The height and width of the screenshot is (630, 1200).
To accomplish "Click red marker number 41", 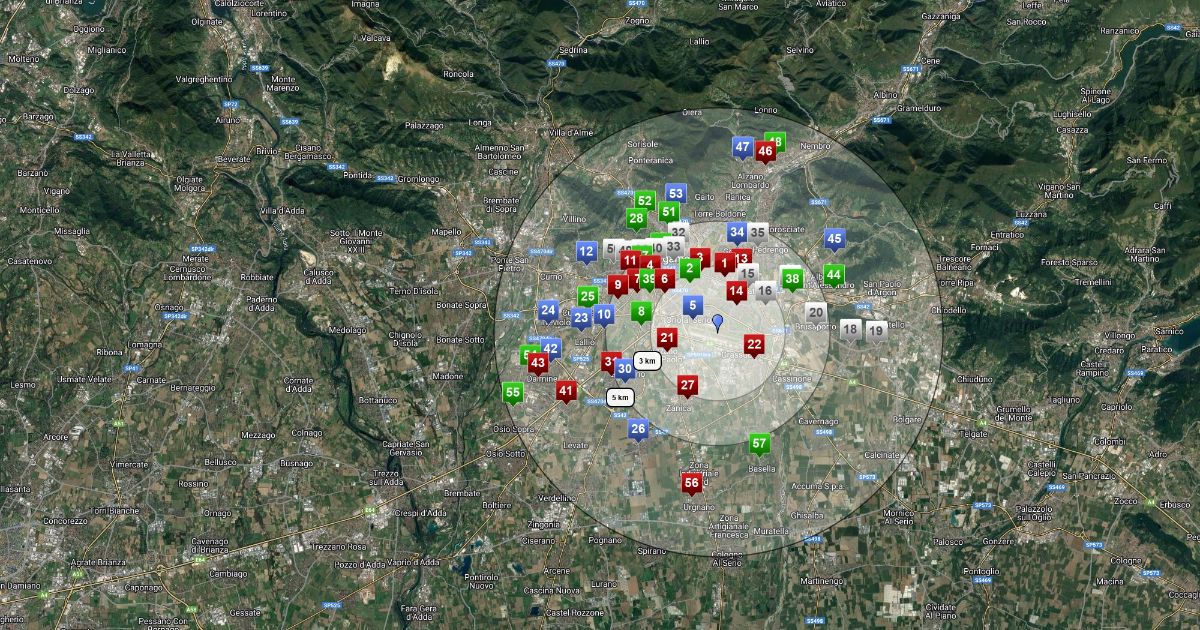I will pos(567,391).
